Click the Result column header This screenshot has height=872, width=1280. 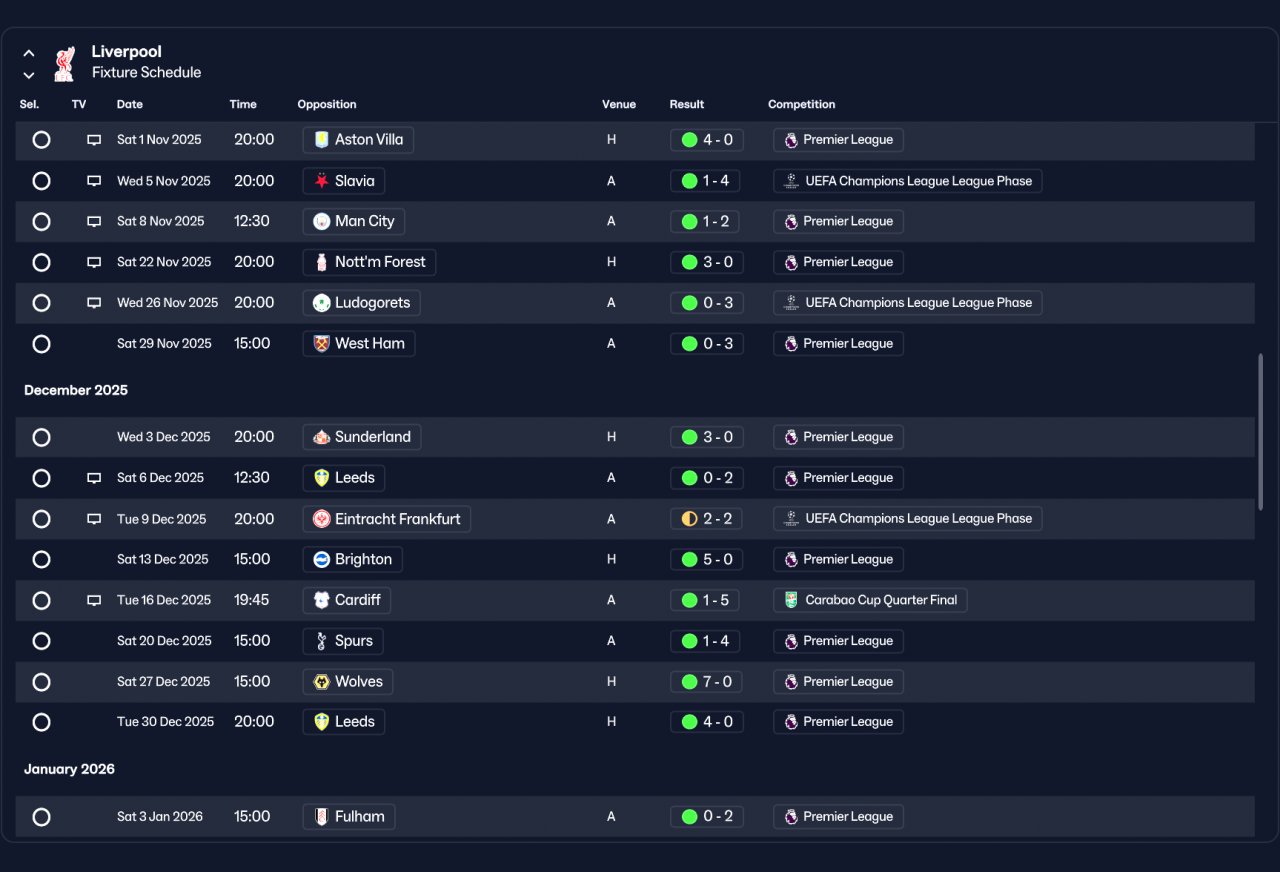click(x=687, y=104)
